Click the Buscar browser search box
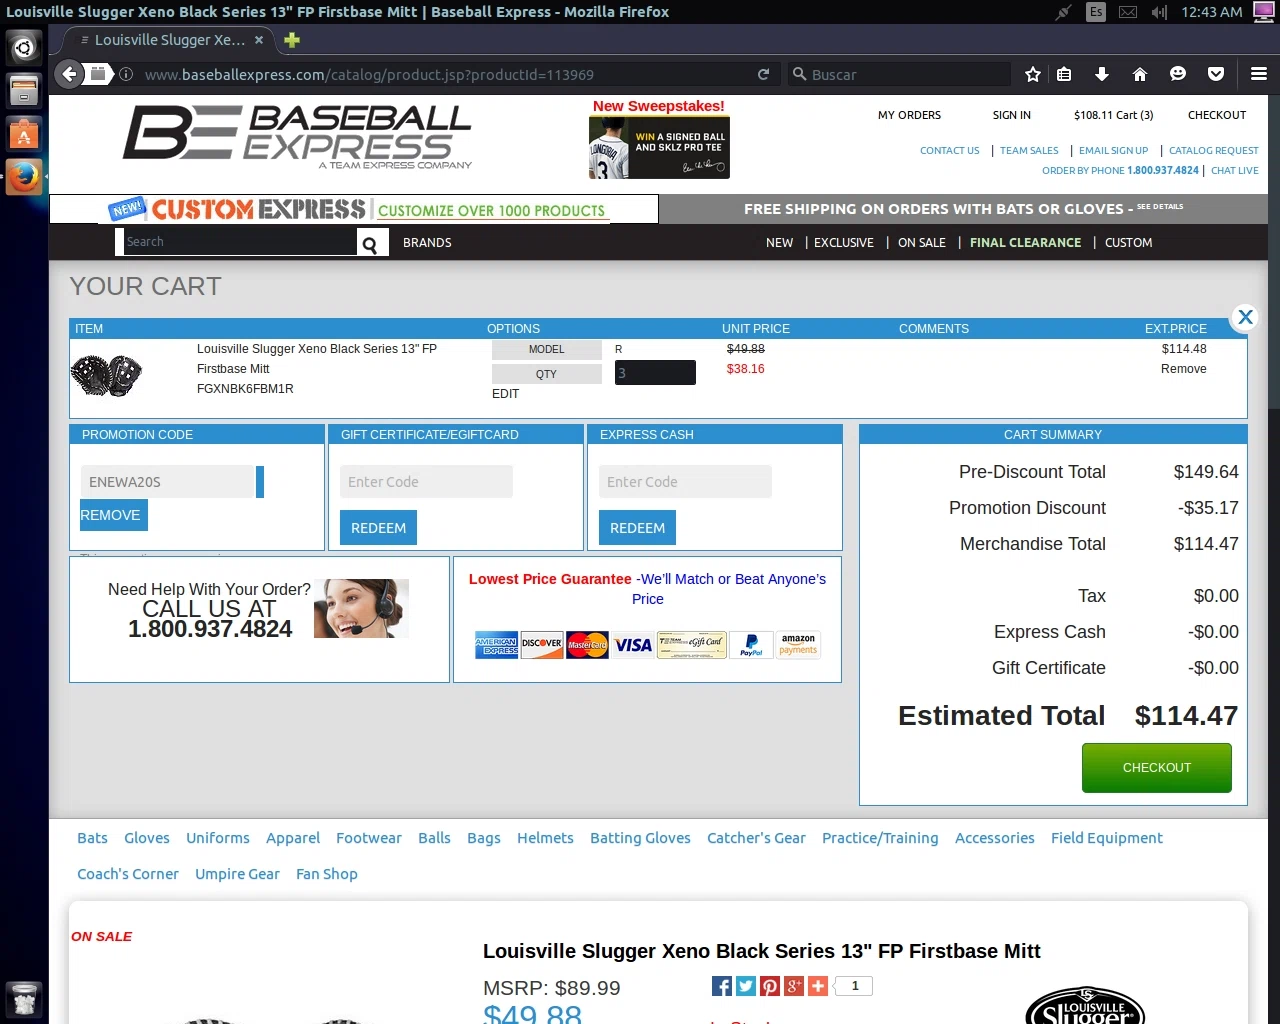The image size is (1280, 1024). tap(900, 74)
